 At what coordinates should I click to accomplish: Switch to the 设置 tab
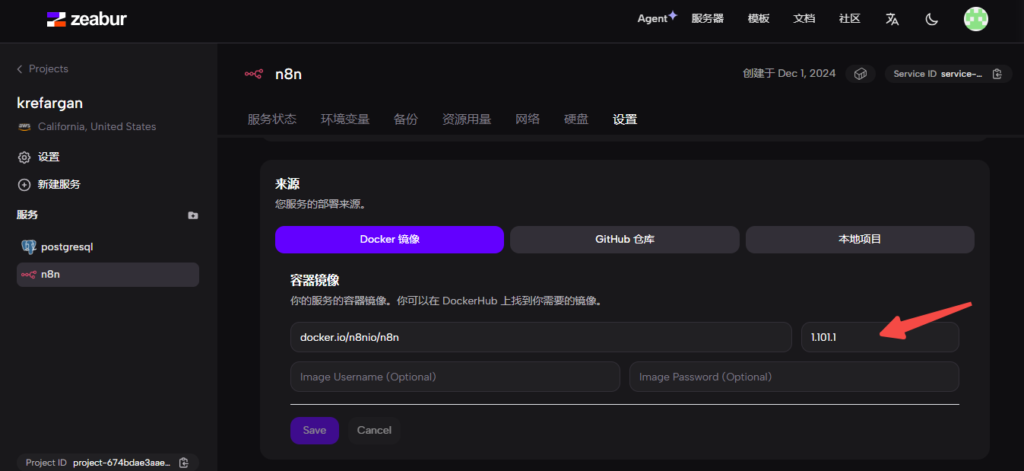pos(625,120)
